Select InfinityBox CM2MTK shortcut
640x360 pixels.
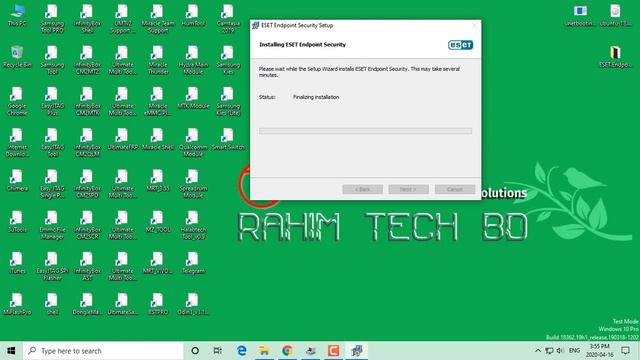87,101
